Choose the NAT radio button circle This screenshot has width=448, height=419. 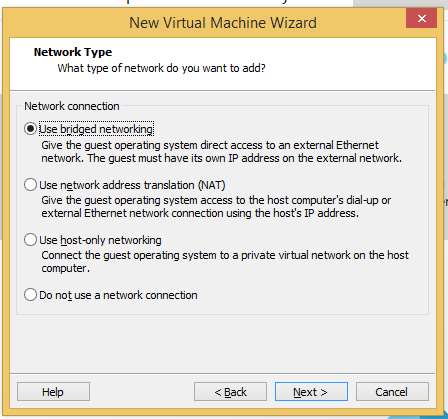pos(30,184)
